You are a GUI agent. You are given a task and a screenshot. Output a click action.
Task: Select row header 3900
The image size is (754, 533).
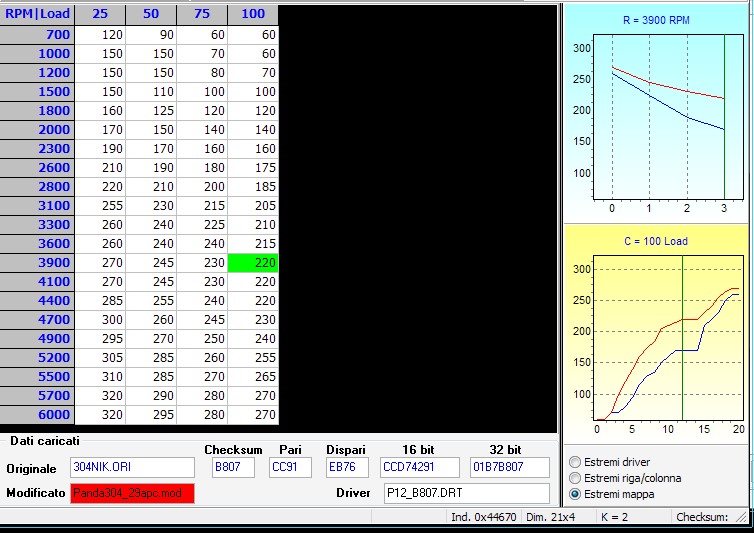(x=37, y=263)
